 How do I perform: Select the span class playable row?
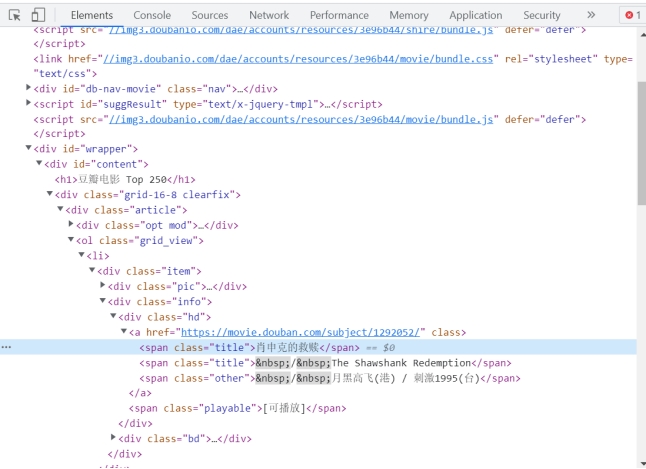click(238, 408)
